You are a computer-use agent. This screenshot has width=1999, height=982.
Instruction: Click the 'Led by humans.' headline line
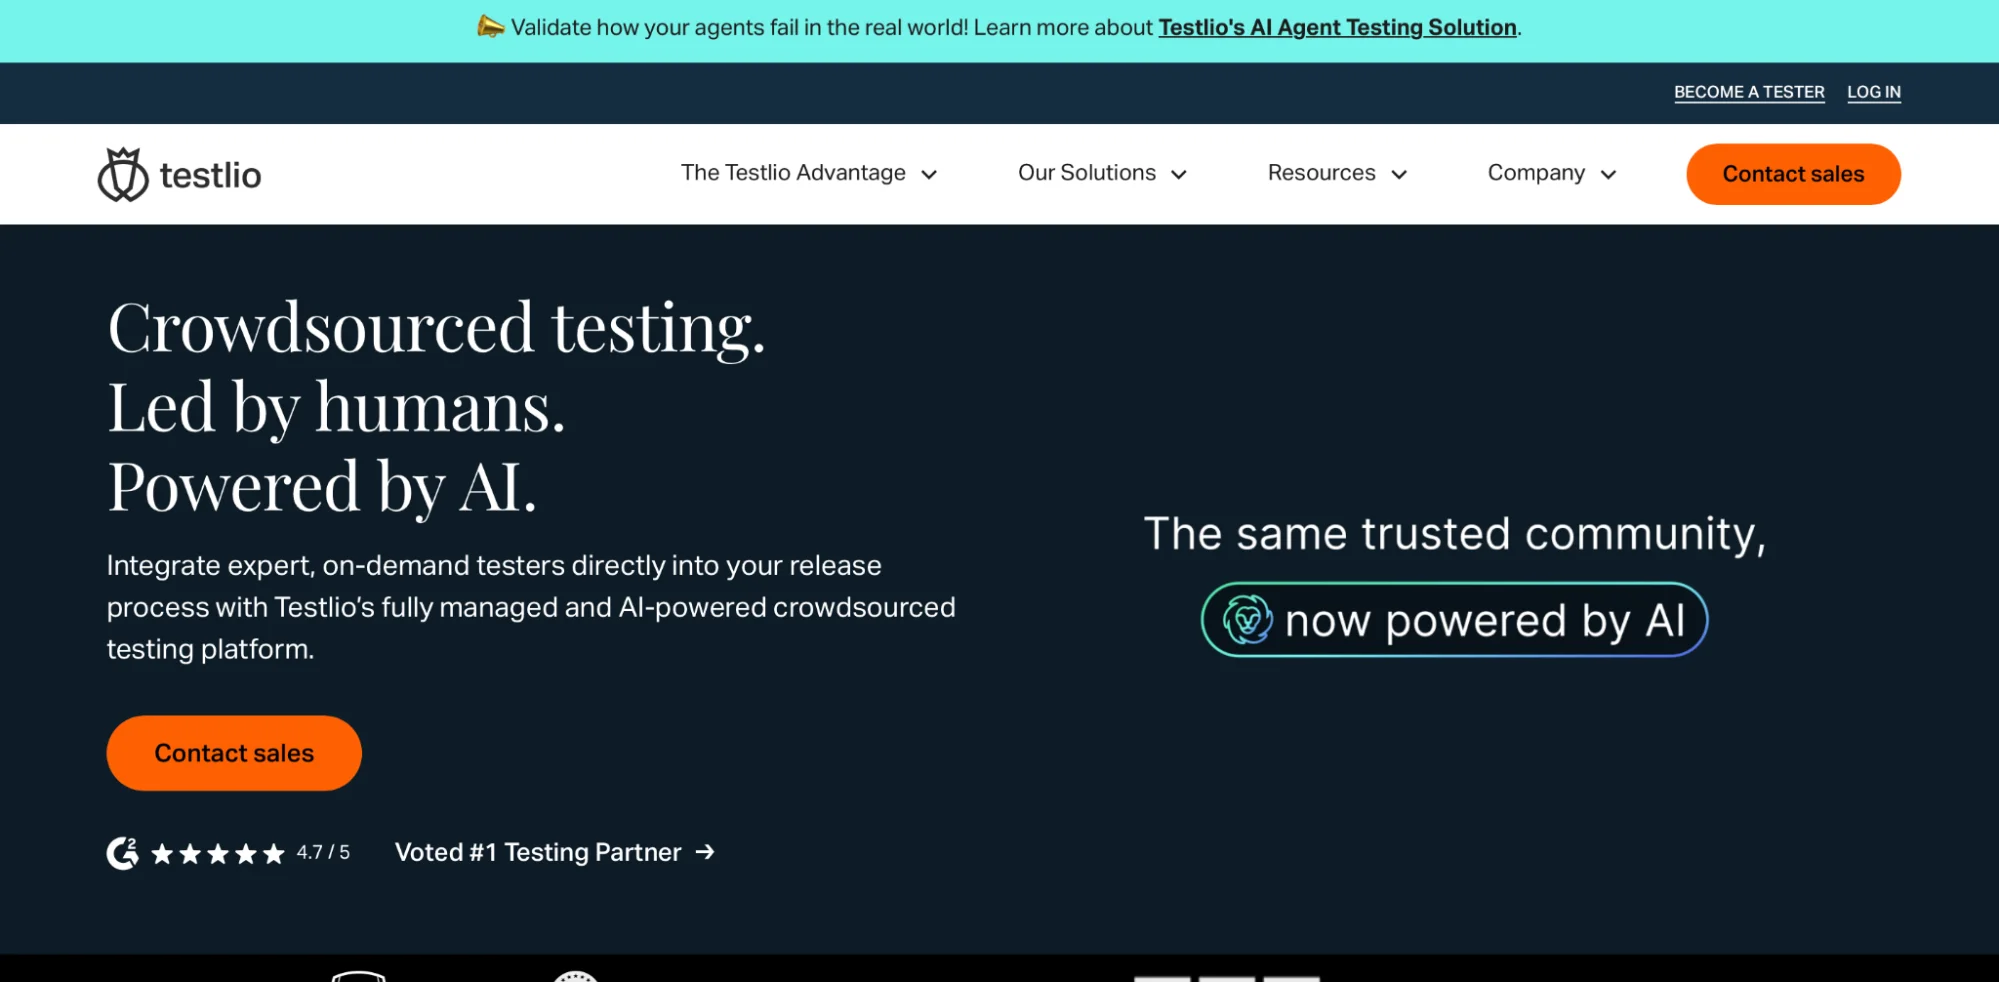(336, 408)
